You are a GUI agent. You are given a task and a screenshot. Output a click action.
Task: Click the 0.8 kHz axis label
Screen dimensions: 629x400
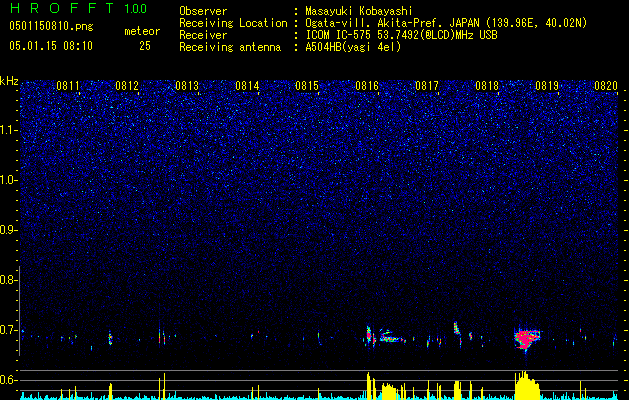9,280
